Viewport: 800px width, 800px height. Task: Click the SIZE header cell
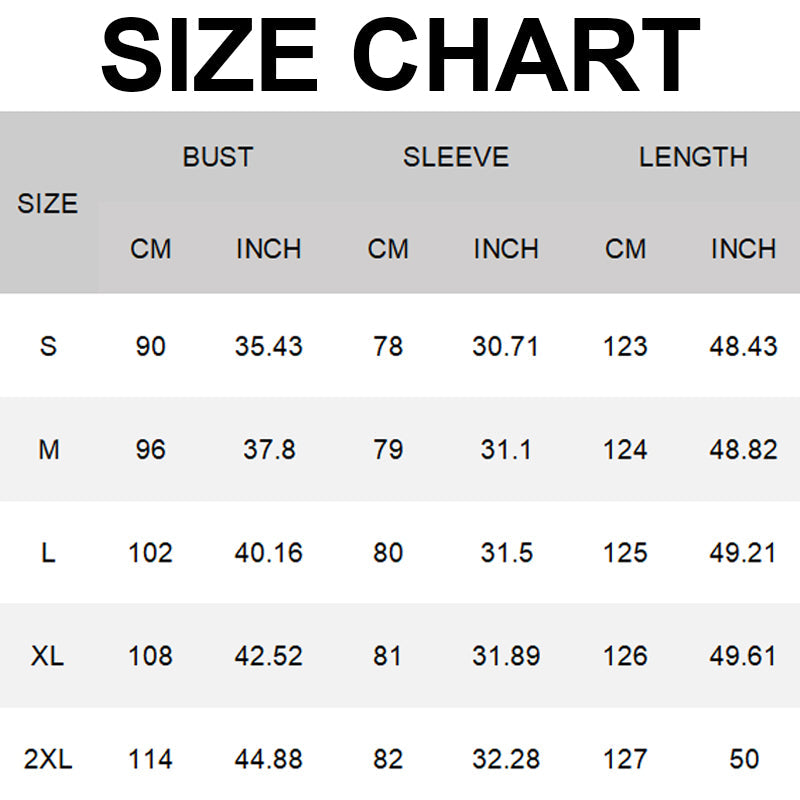click(x=48, y=204)
